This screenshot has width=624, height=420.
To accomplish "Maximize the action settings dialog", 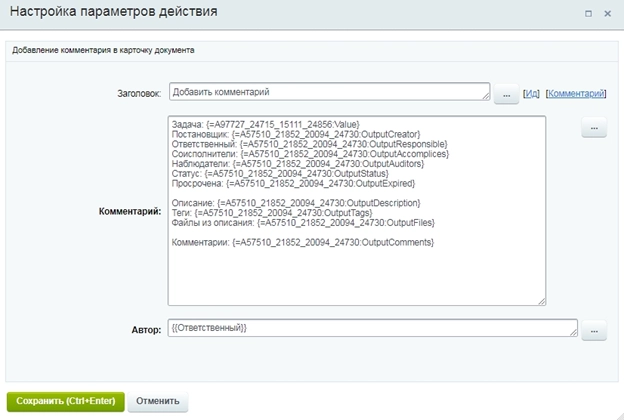I will 588,14.
